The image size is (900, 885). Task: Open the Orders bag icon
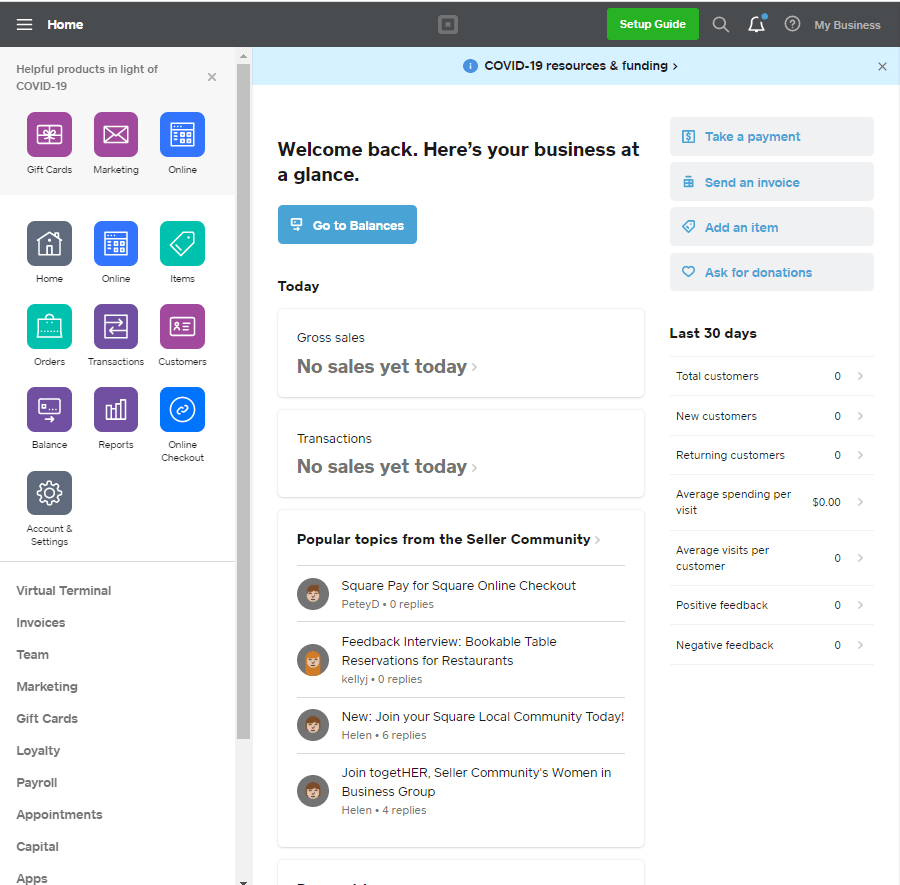tap(49, 327)
